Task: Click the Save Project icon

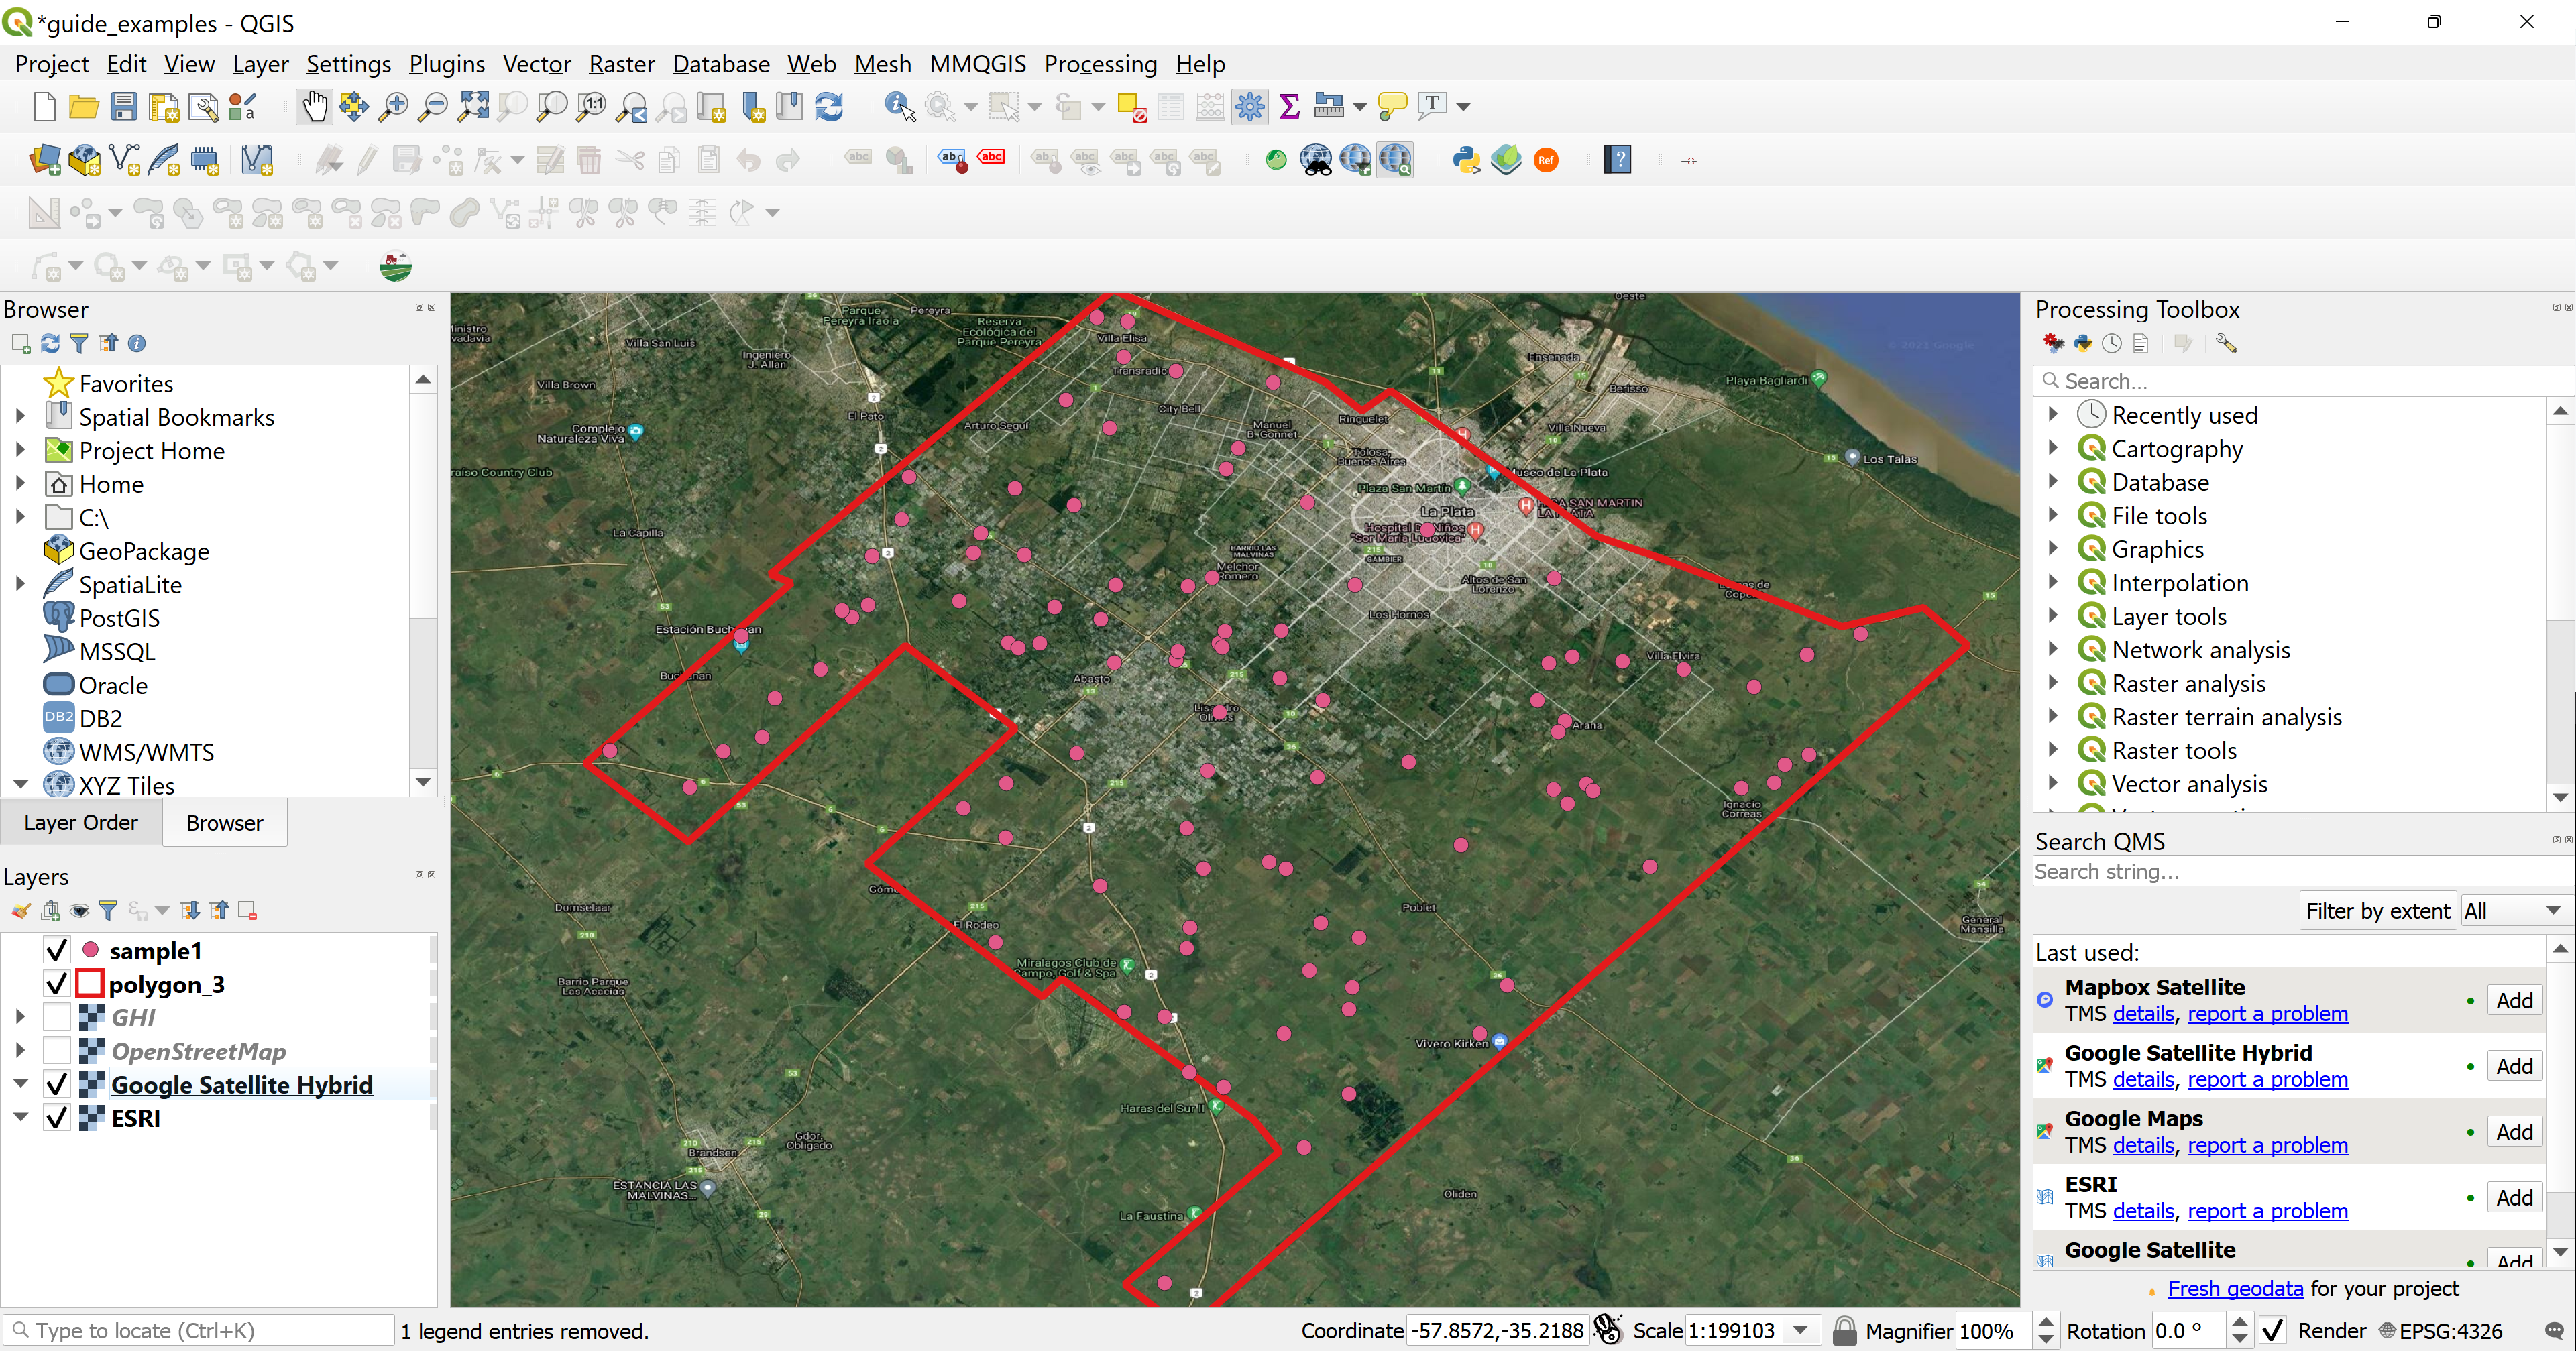Action: point(123,106)
